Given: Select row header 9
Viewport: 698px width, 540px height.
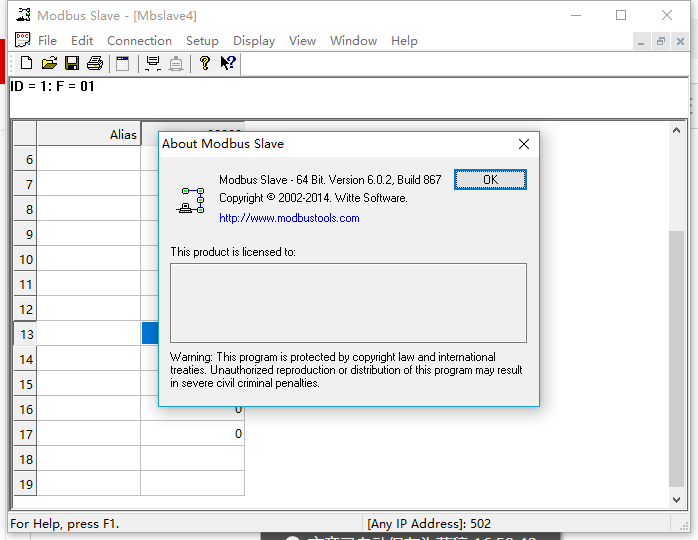Looking at the screenshot, I should pyautogui.click(x=25, y=234).
